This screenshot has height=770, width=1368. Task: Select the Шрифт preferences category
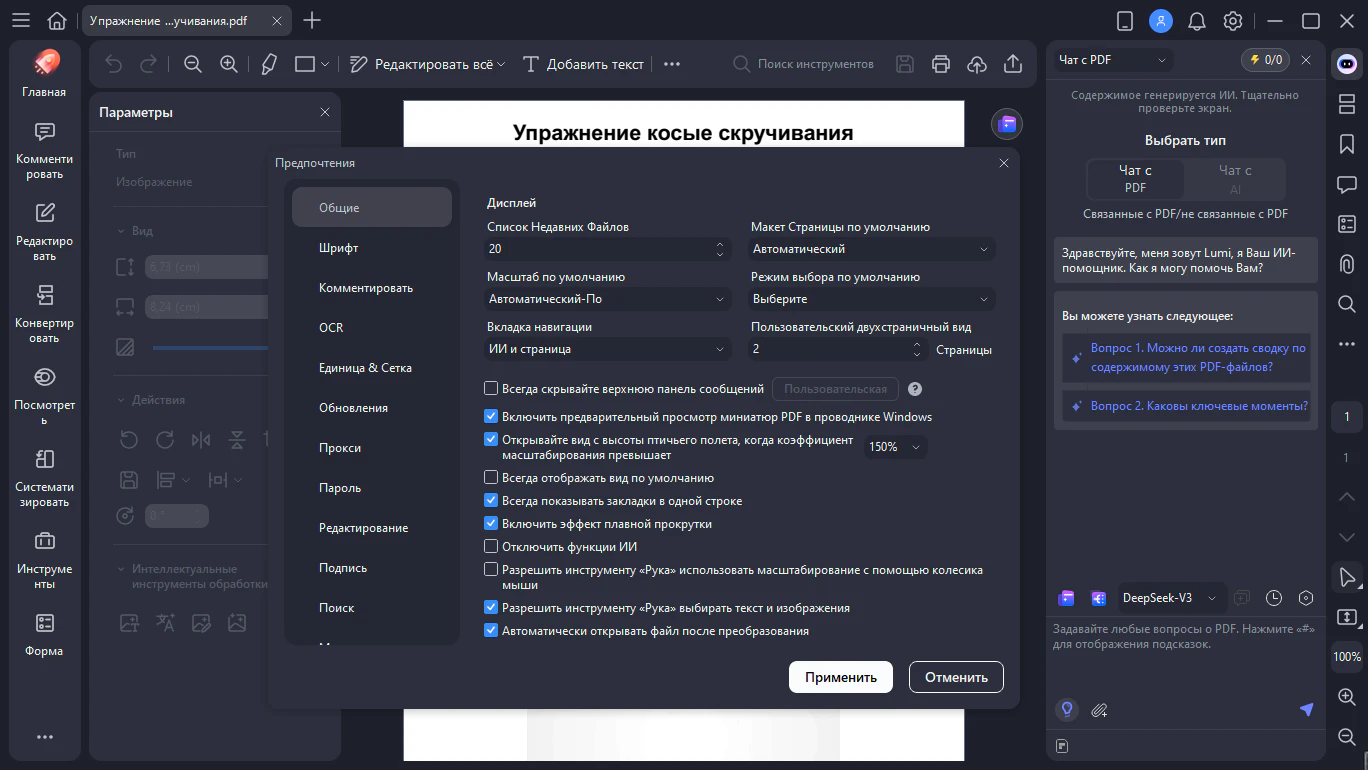coord(372,247)
